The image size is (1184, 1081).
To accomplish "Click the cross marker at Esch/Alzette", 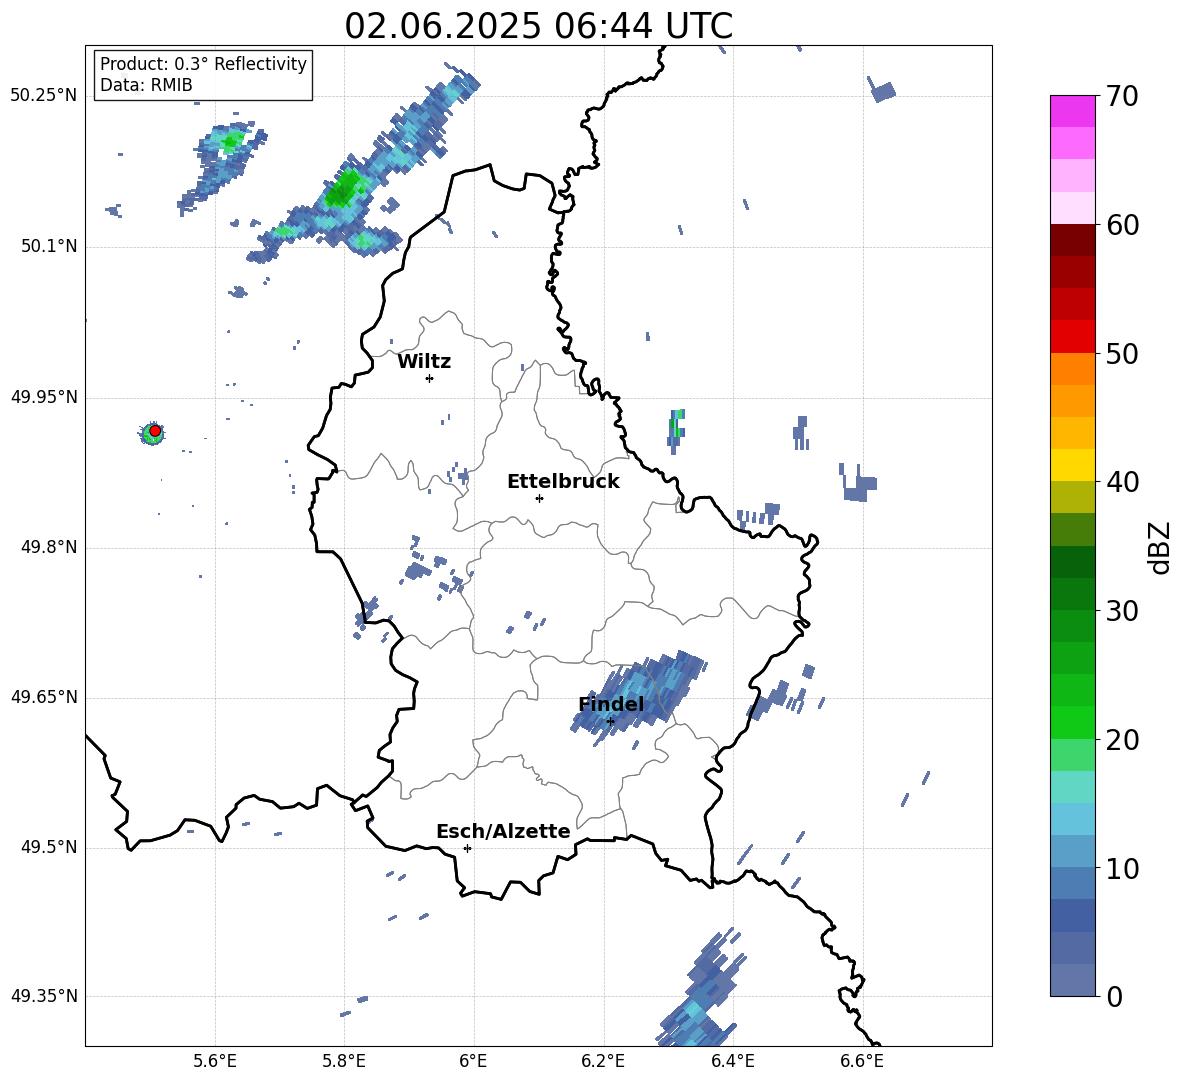I will [467, 848].
